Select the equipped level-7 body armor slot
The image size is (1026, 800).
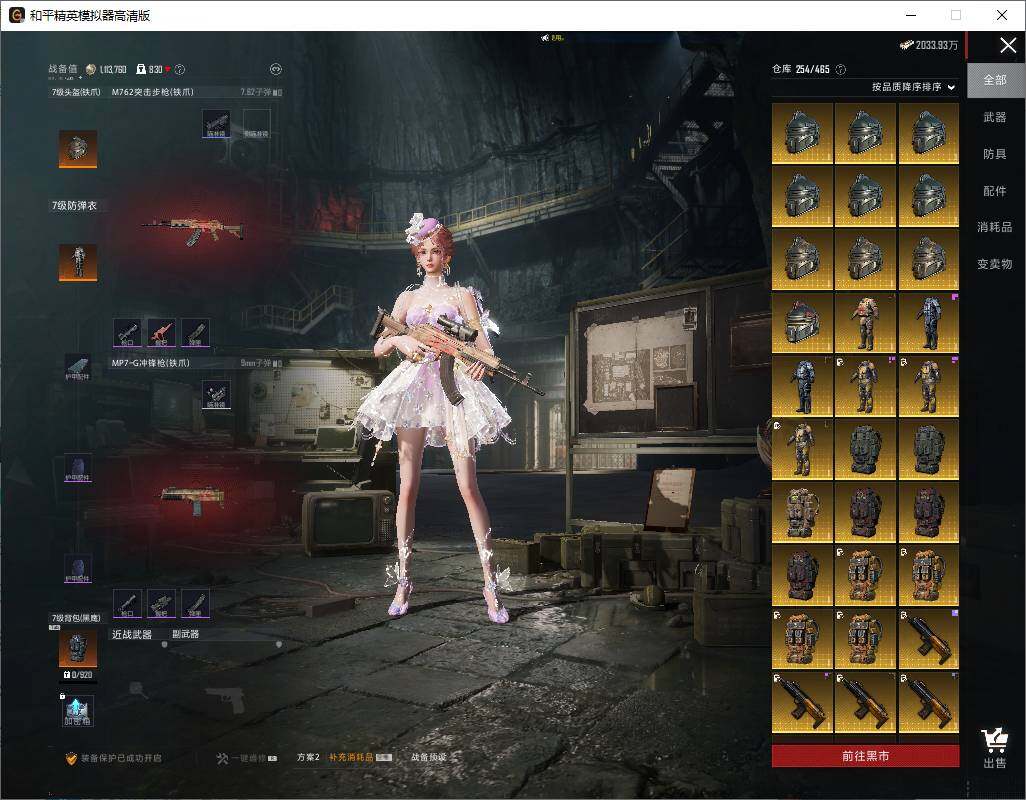tap(78, 262)
